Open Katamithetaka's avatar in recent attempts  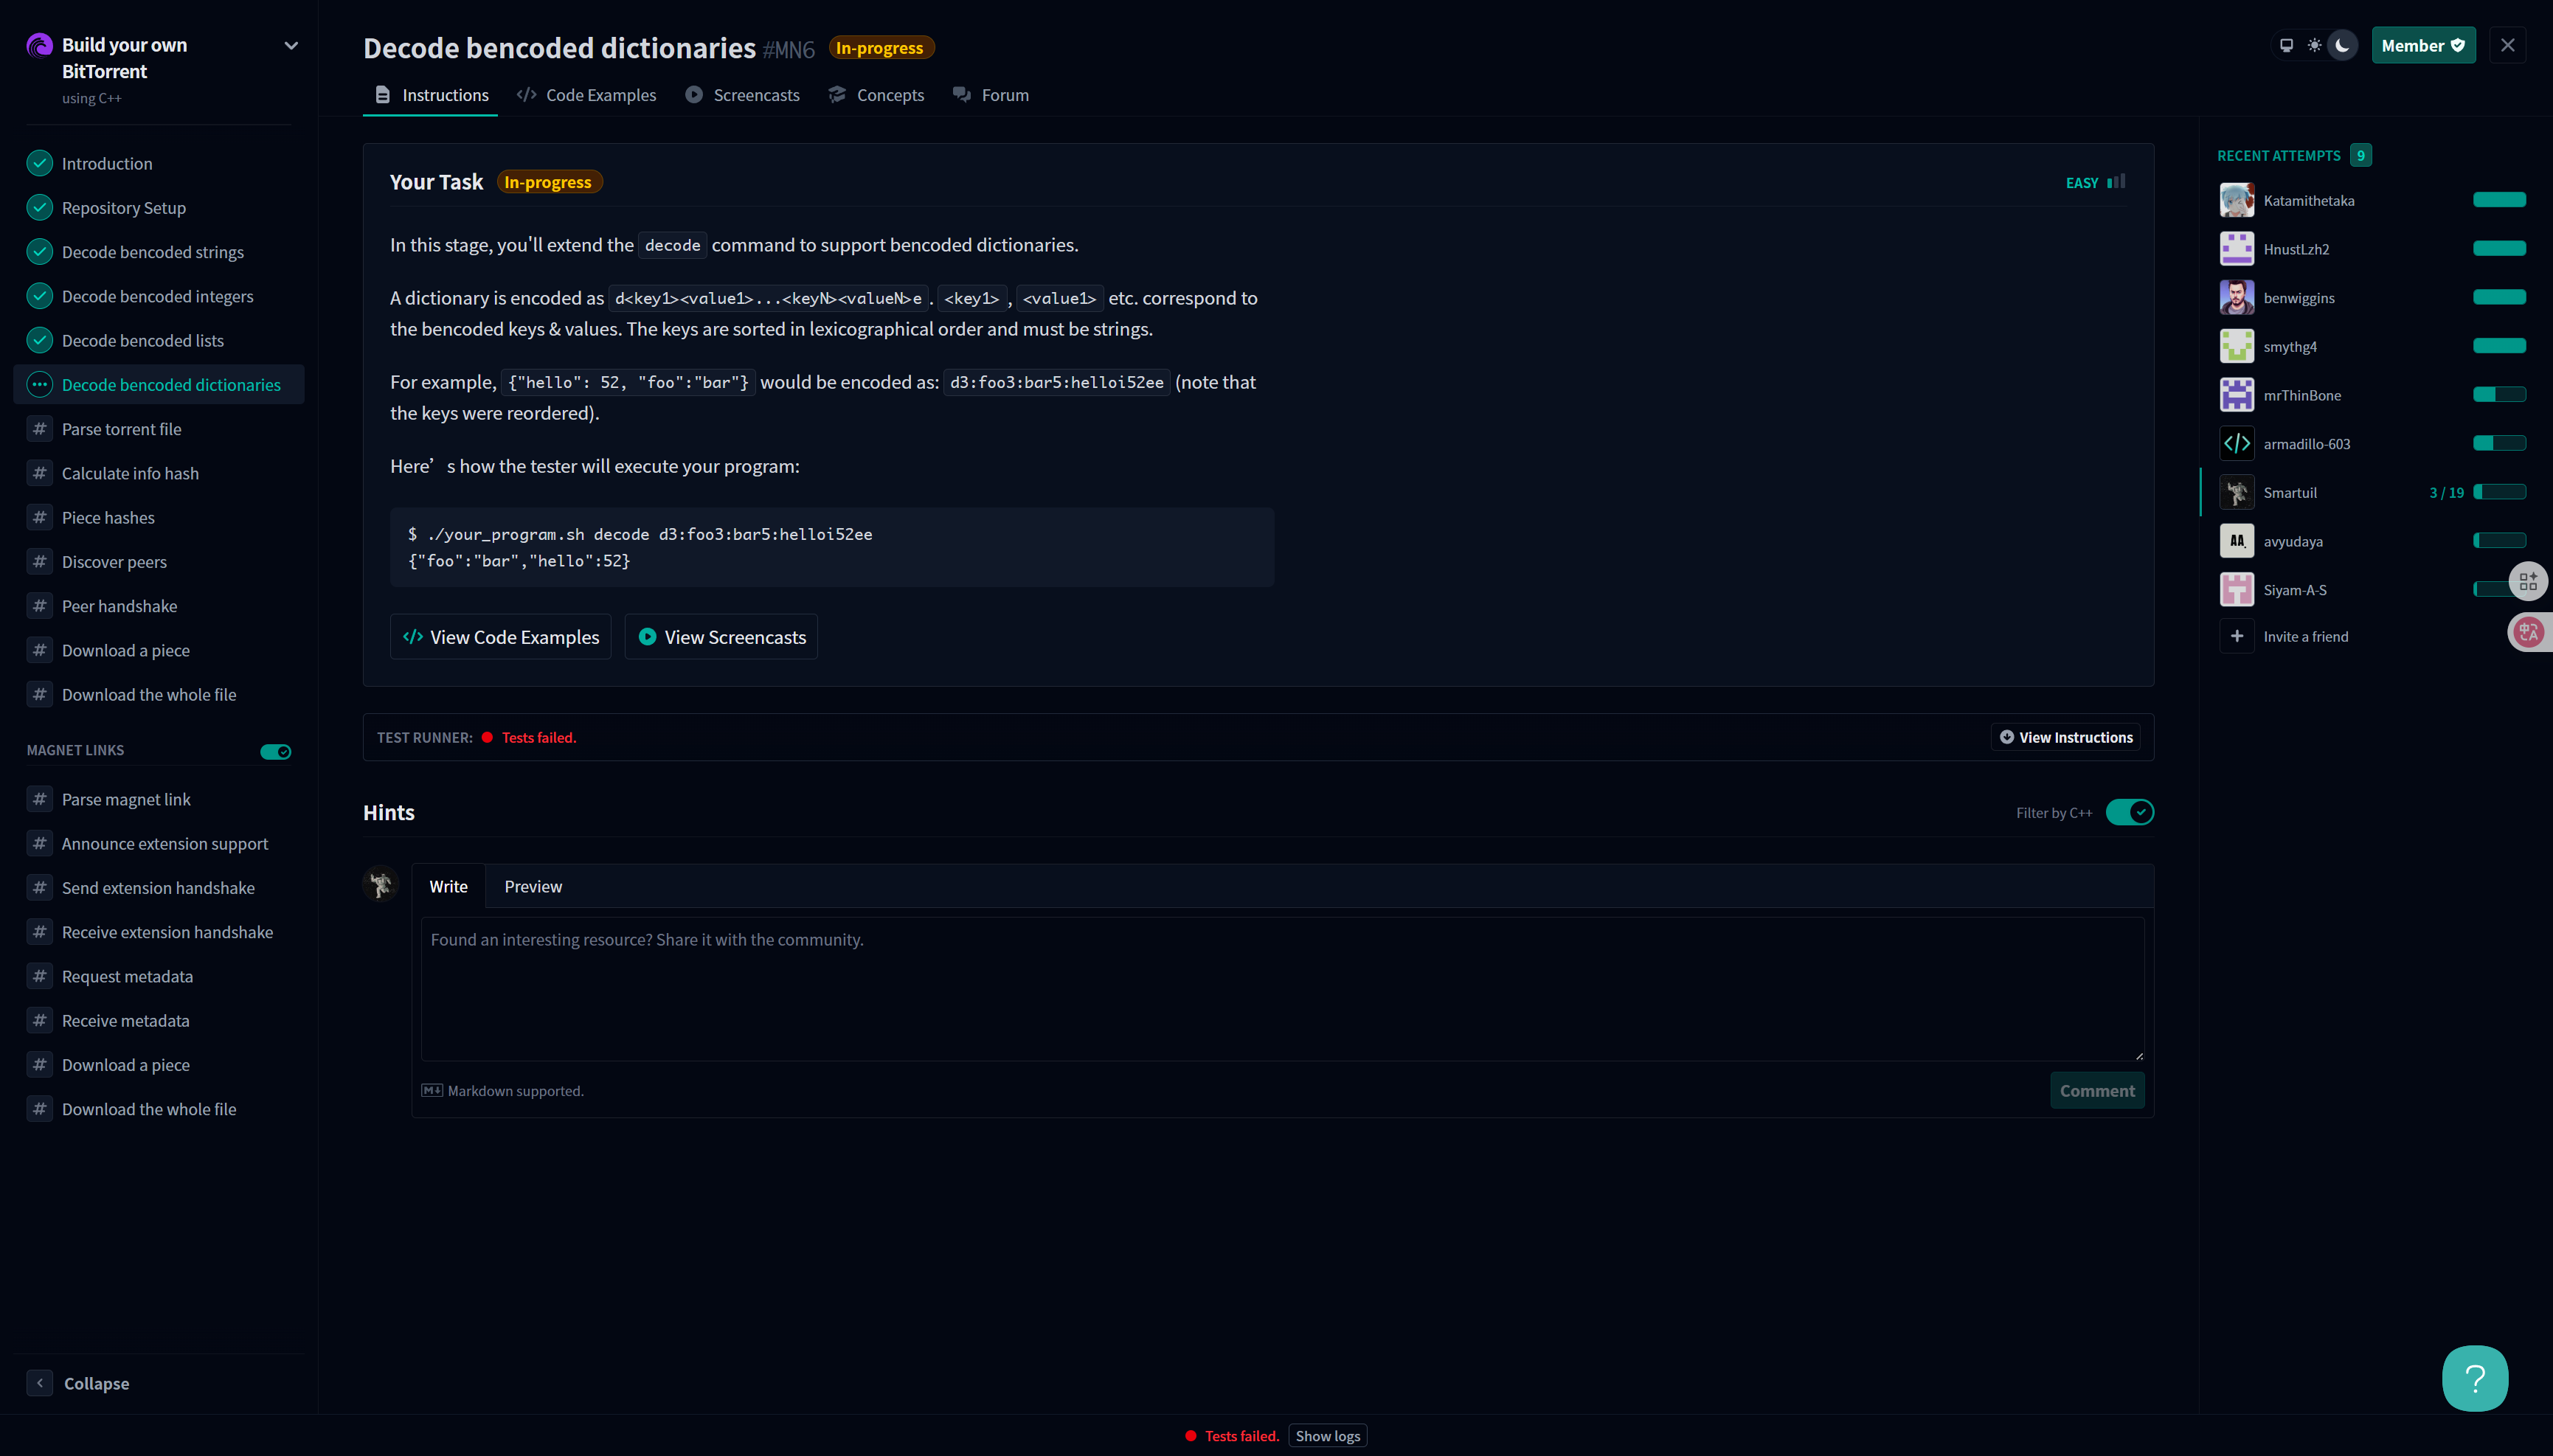pyautogui.click(x=2237, y=200)
